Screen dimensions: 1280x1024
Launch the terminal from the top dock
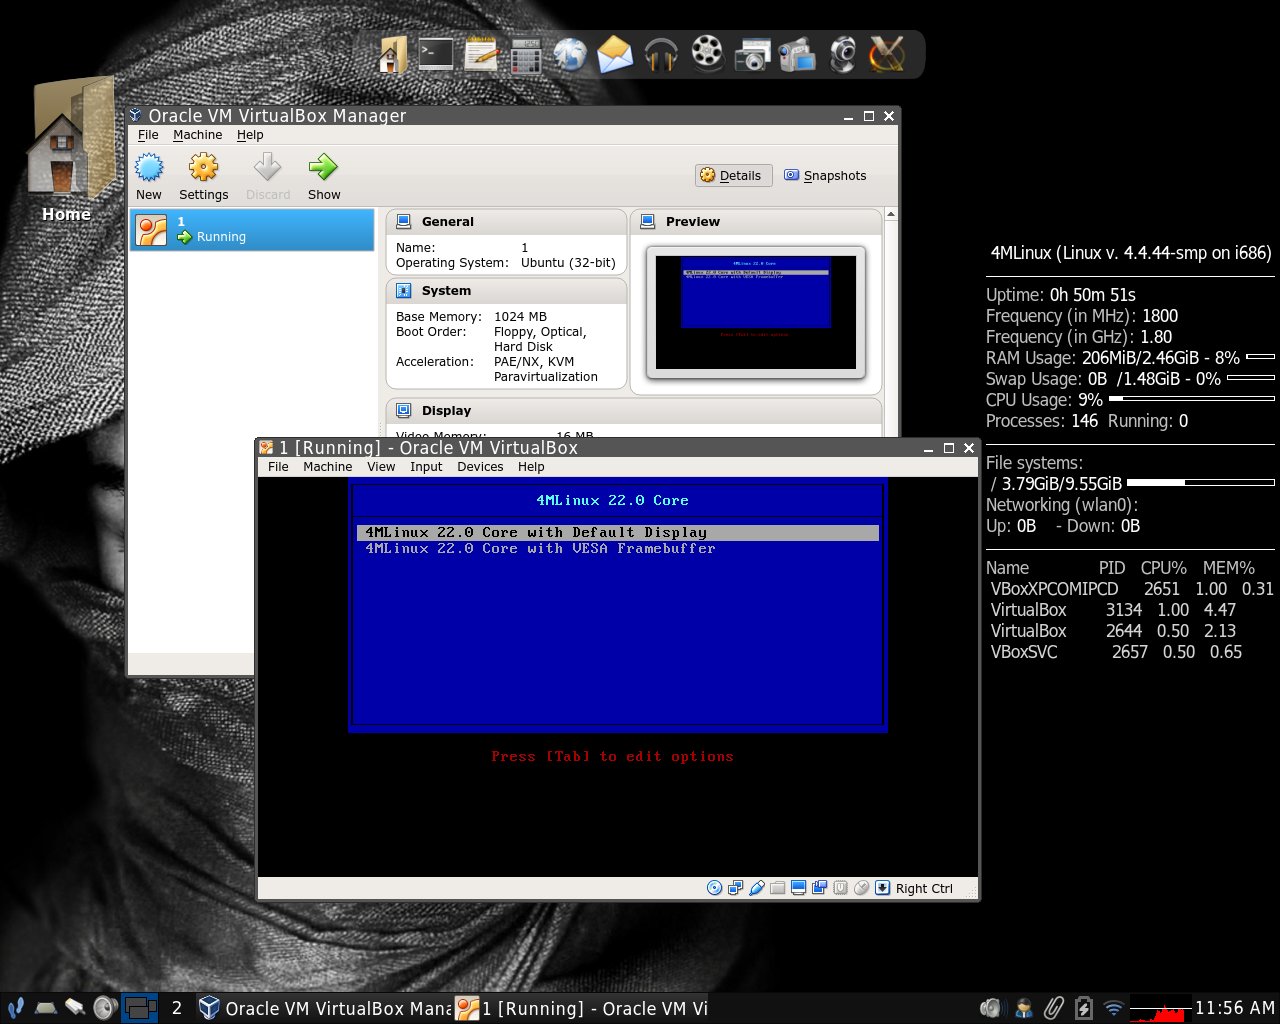[436, 55]
